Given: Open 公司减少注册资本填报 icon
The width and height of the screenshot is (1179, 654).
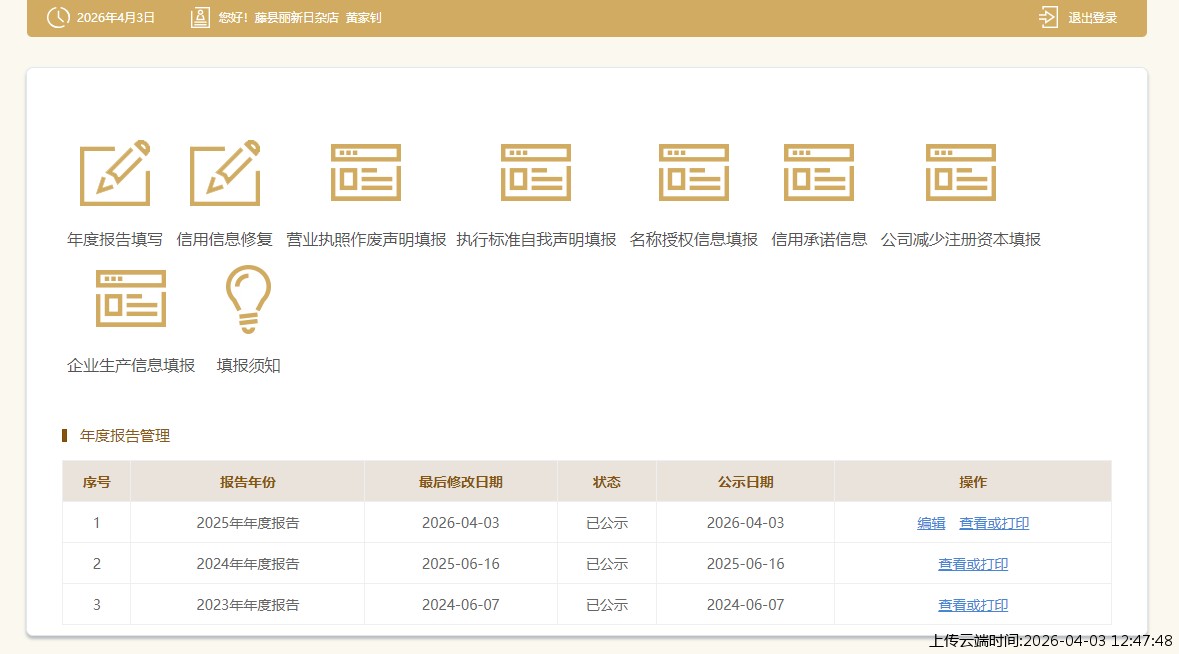Looking at the screenshot, I should [961, 173].
